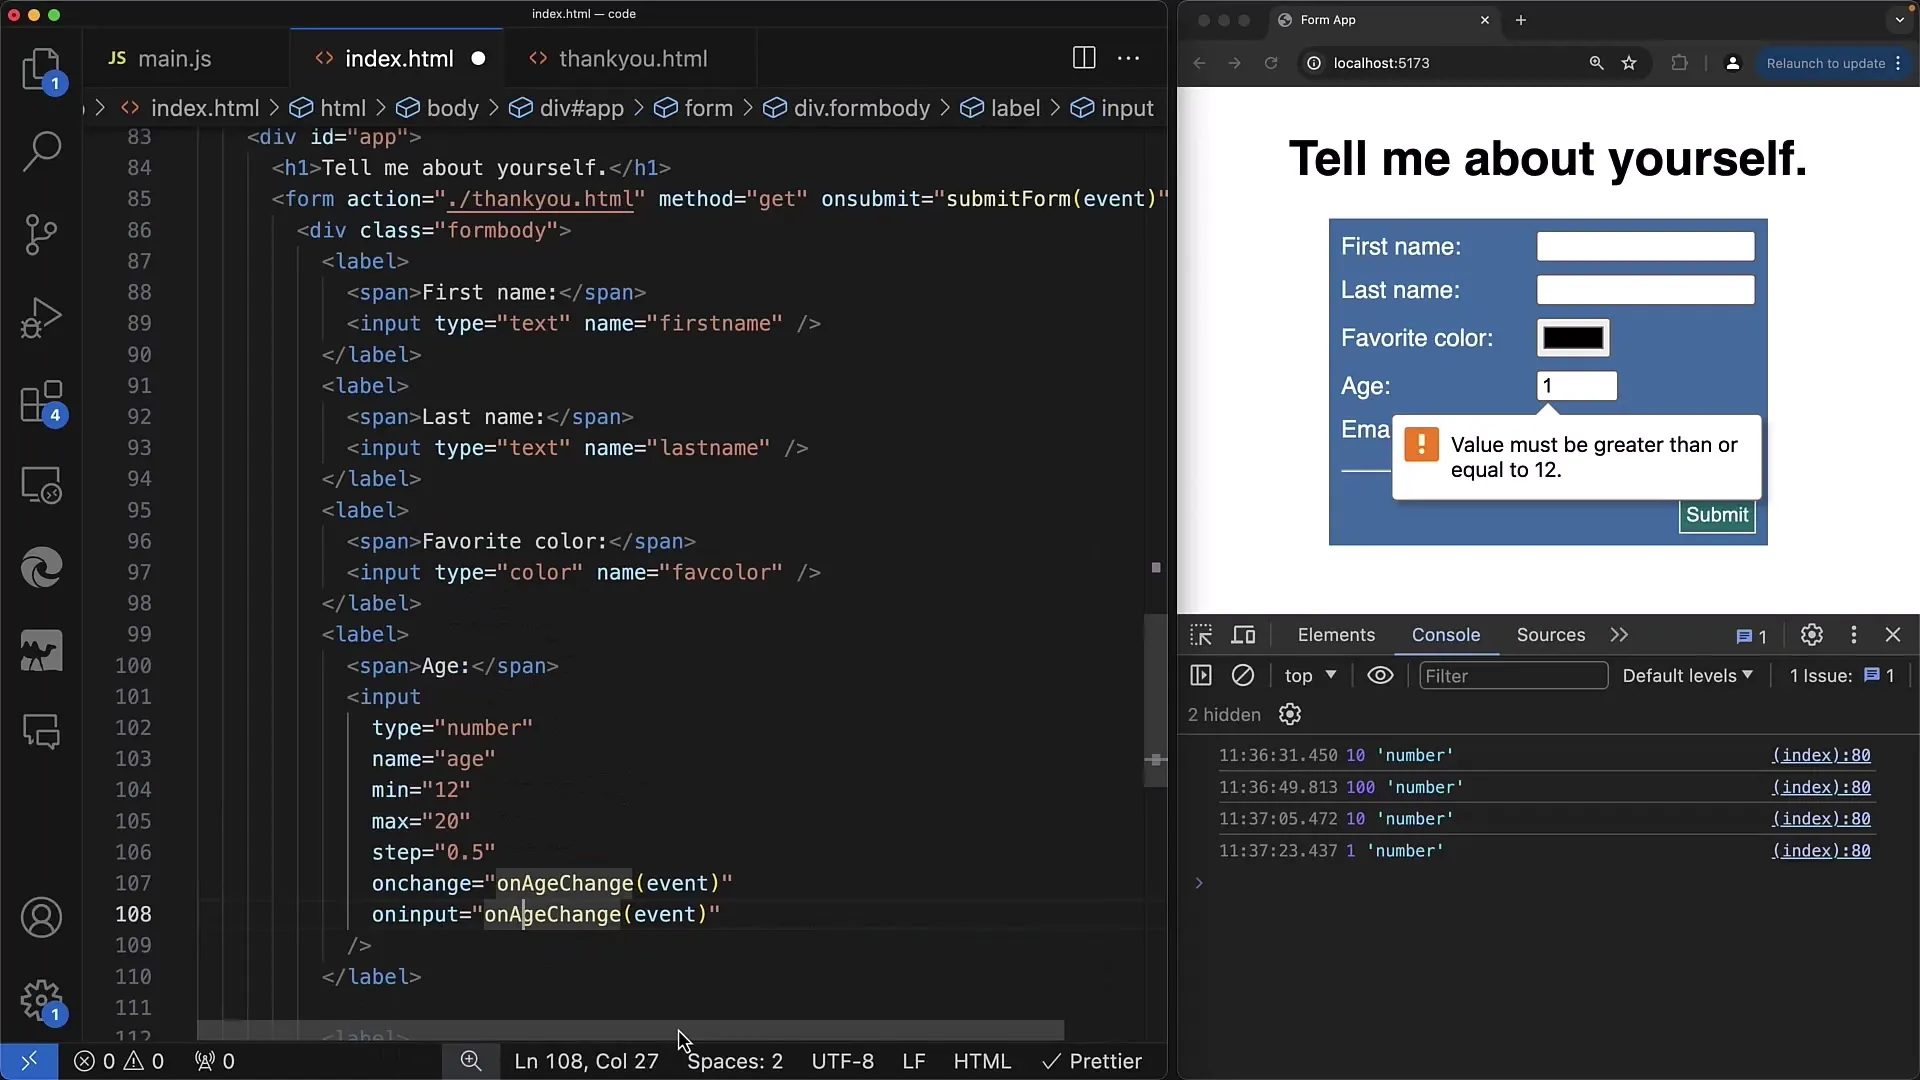The height and width of the screenshot is (1080, 1920).
Task: Toggle the console sidebar panel
Action: point(1201,676)
